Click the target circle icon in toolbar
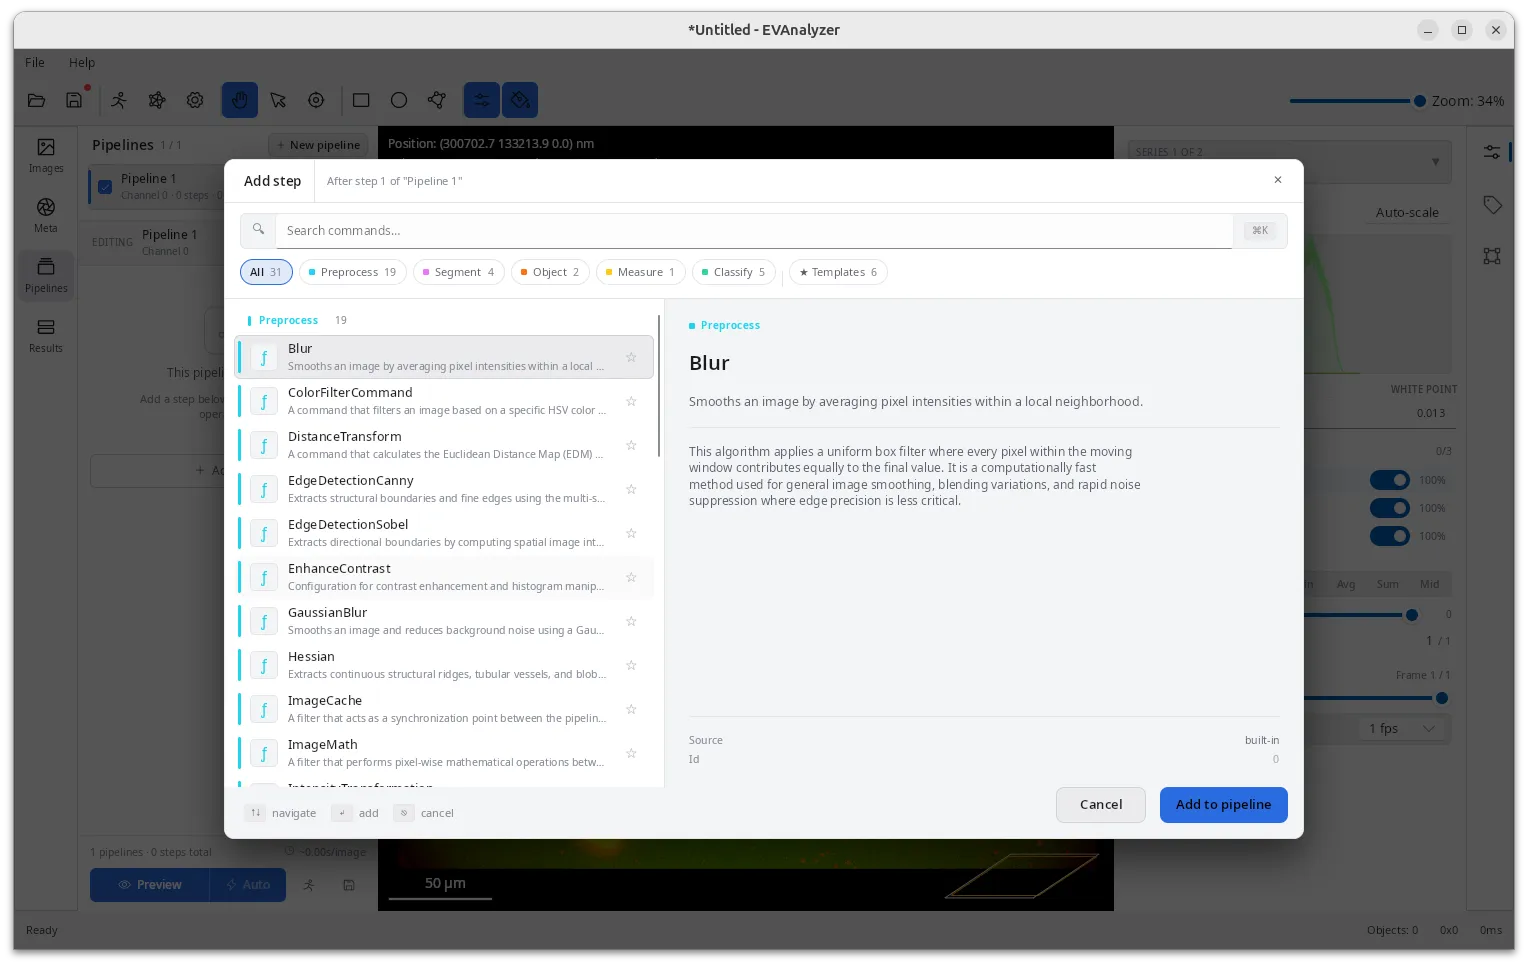Viewport: 1528px width, 966px height. pos(316,100)
